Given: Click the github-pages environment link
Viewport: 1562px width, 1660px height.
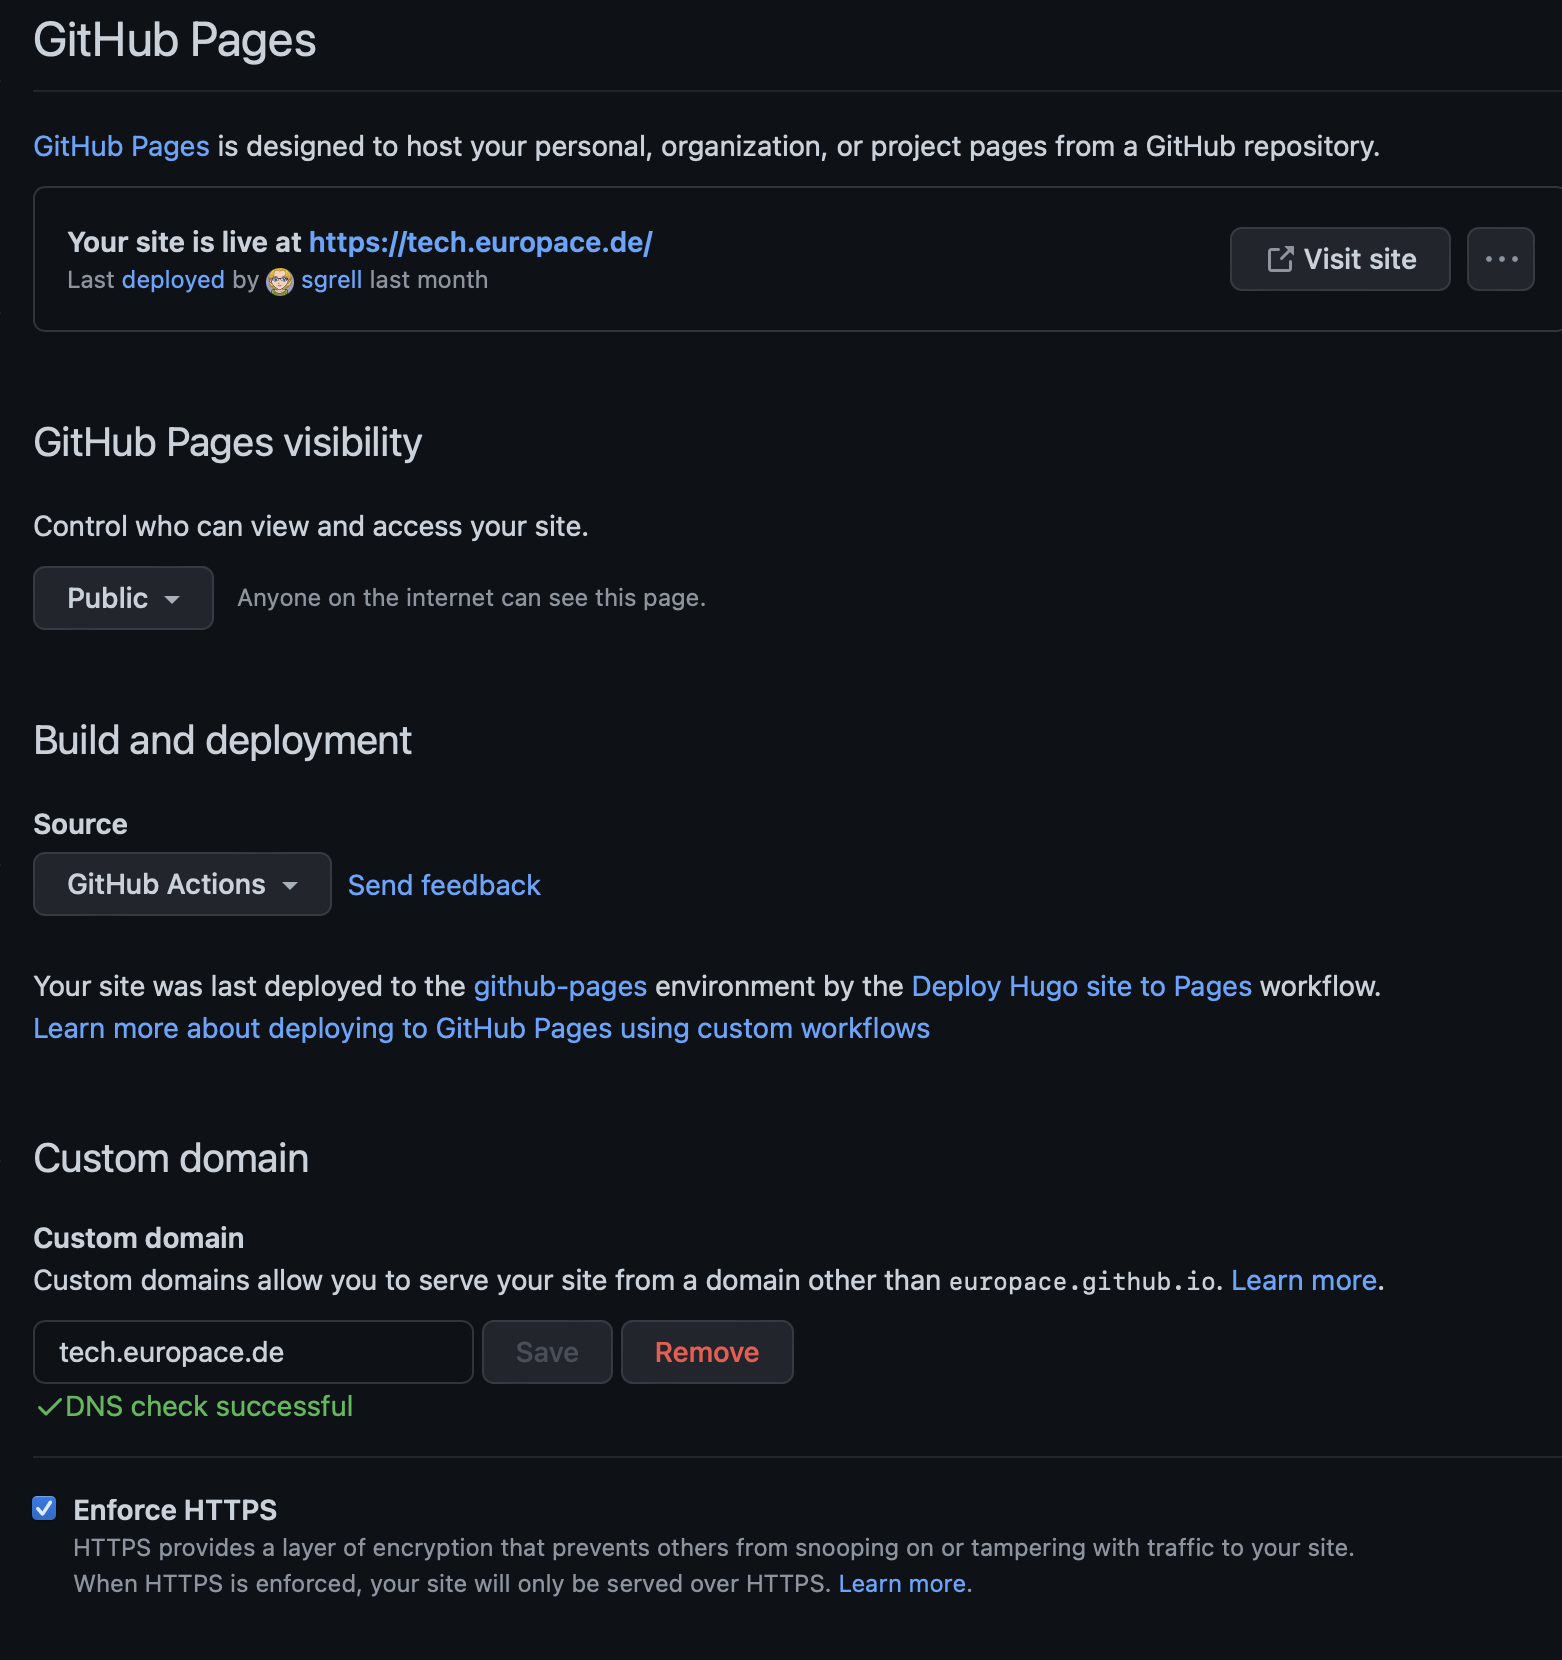Looking at the screenshot, I should (x=559, y=987).
